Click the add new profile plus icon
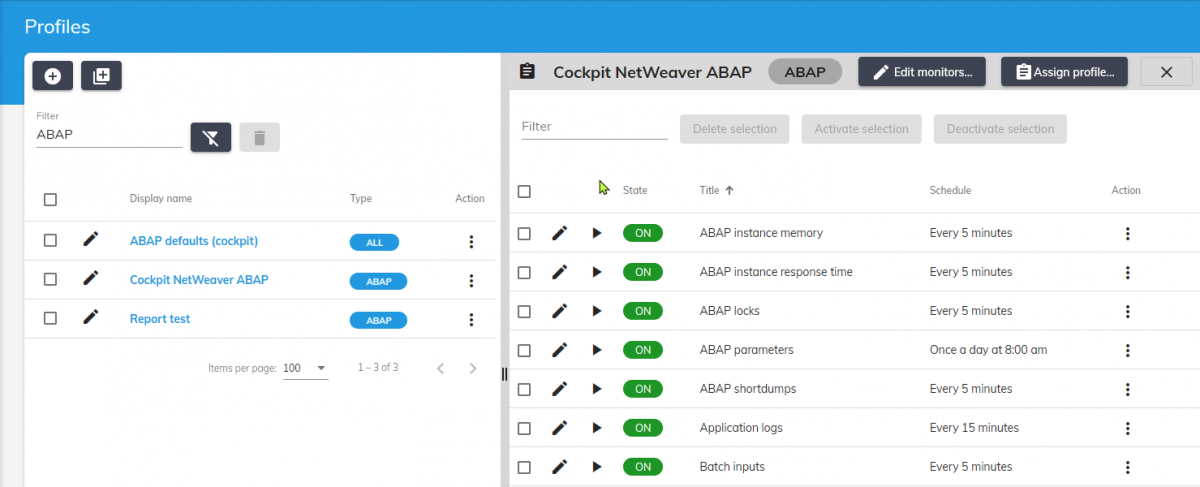1200x487 pixels. point(52,76)
